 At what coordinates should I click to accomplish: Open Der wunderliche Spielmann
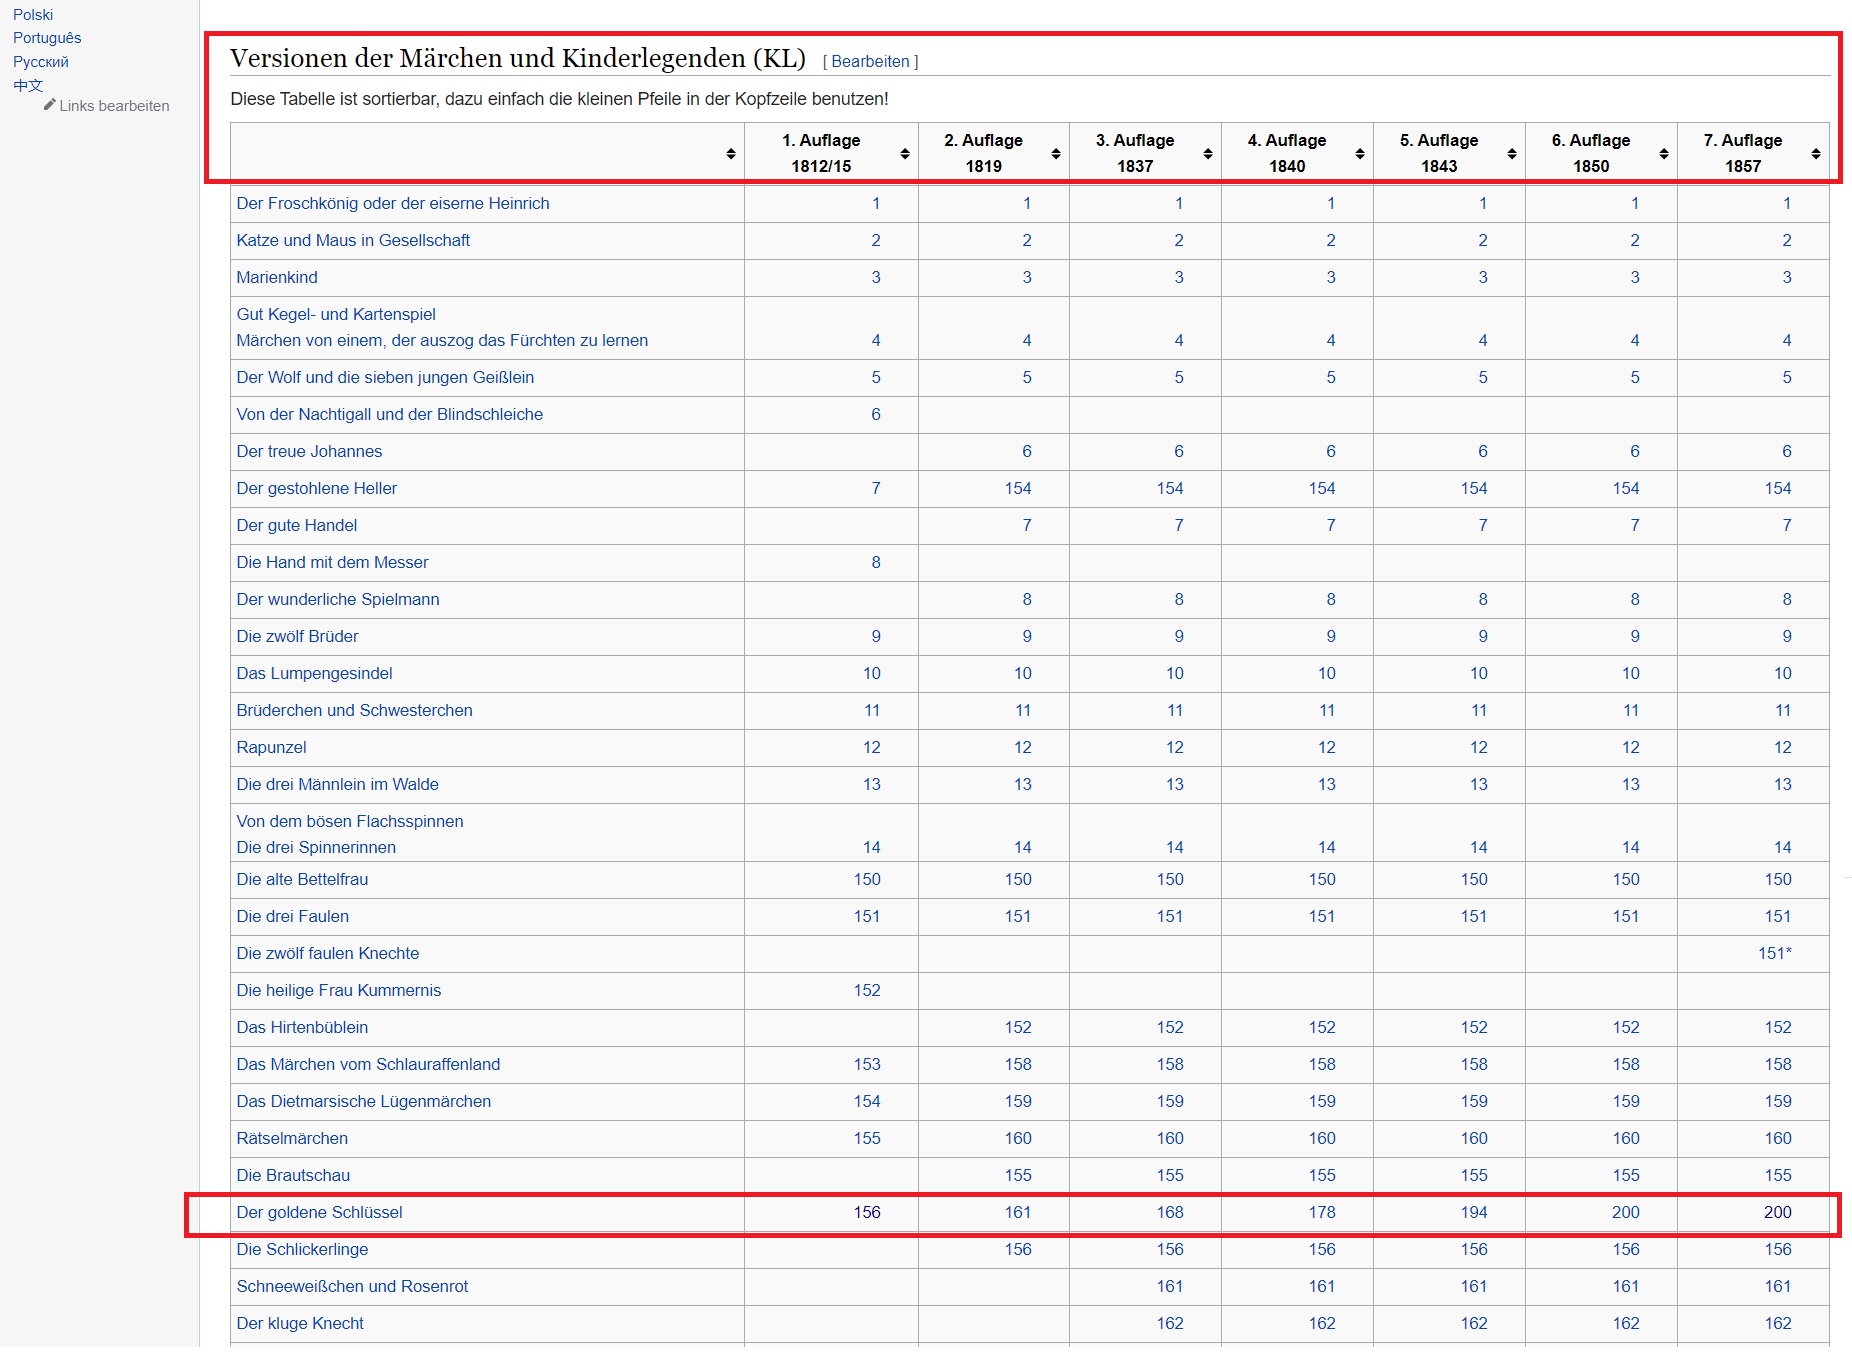click(x=338, y=599)
